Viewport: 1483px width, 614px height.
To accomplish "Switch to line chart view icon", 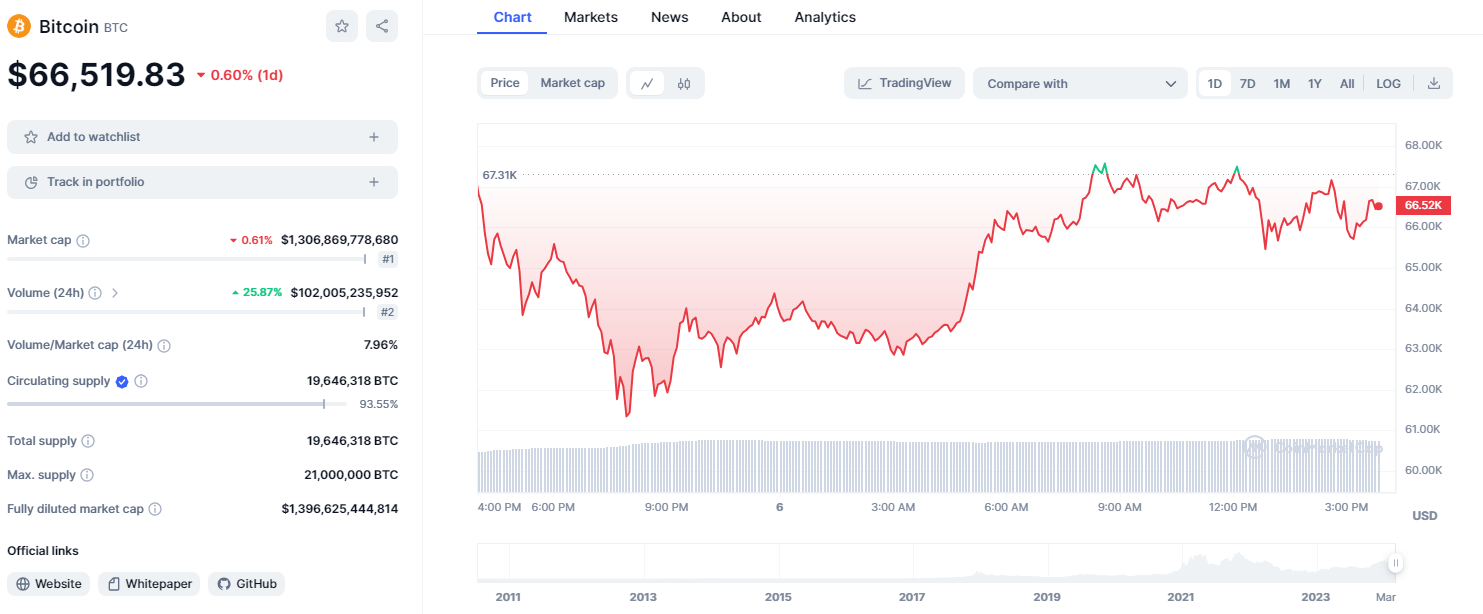I will [647, 84].
